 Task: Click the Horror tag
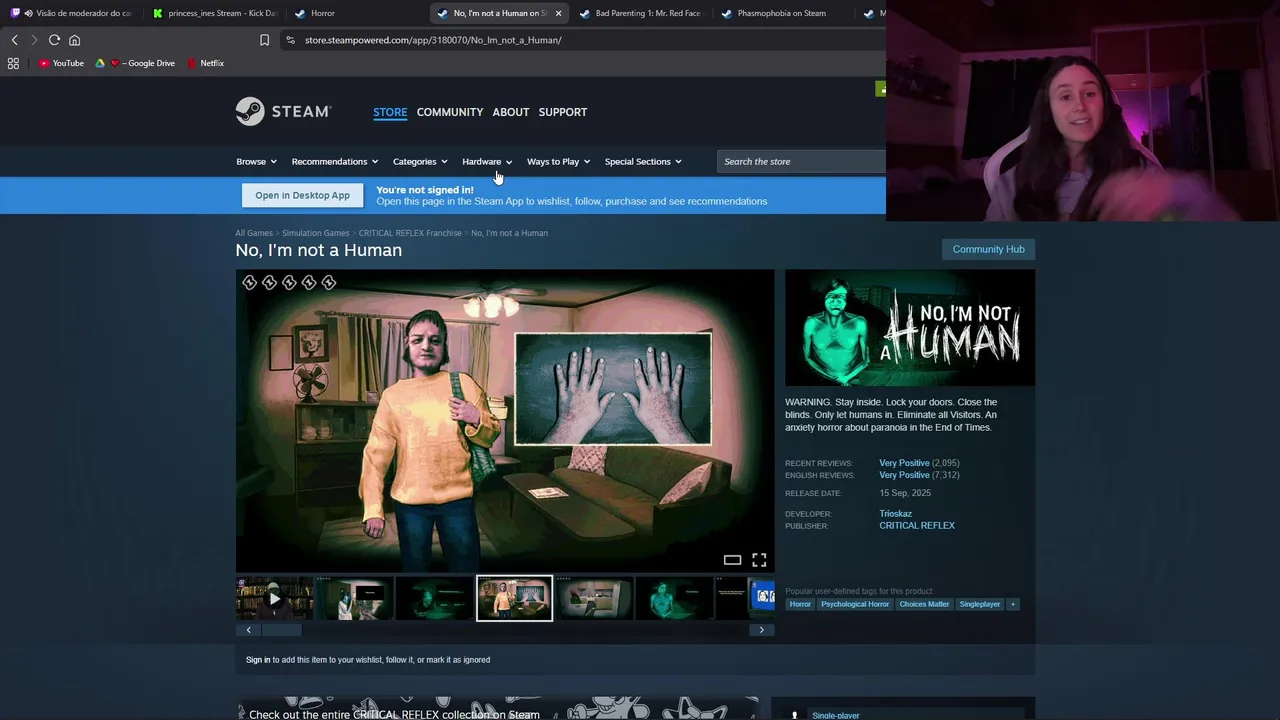(800, 604)
